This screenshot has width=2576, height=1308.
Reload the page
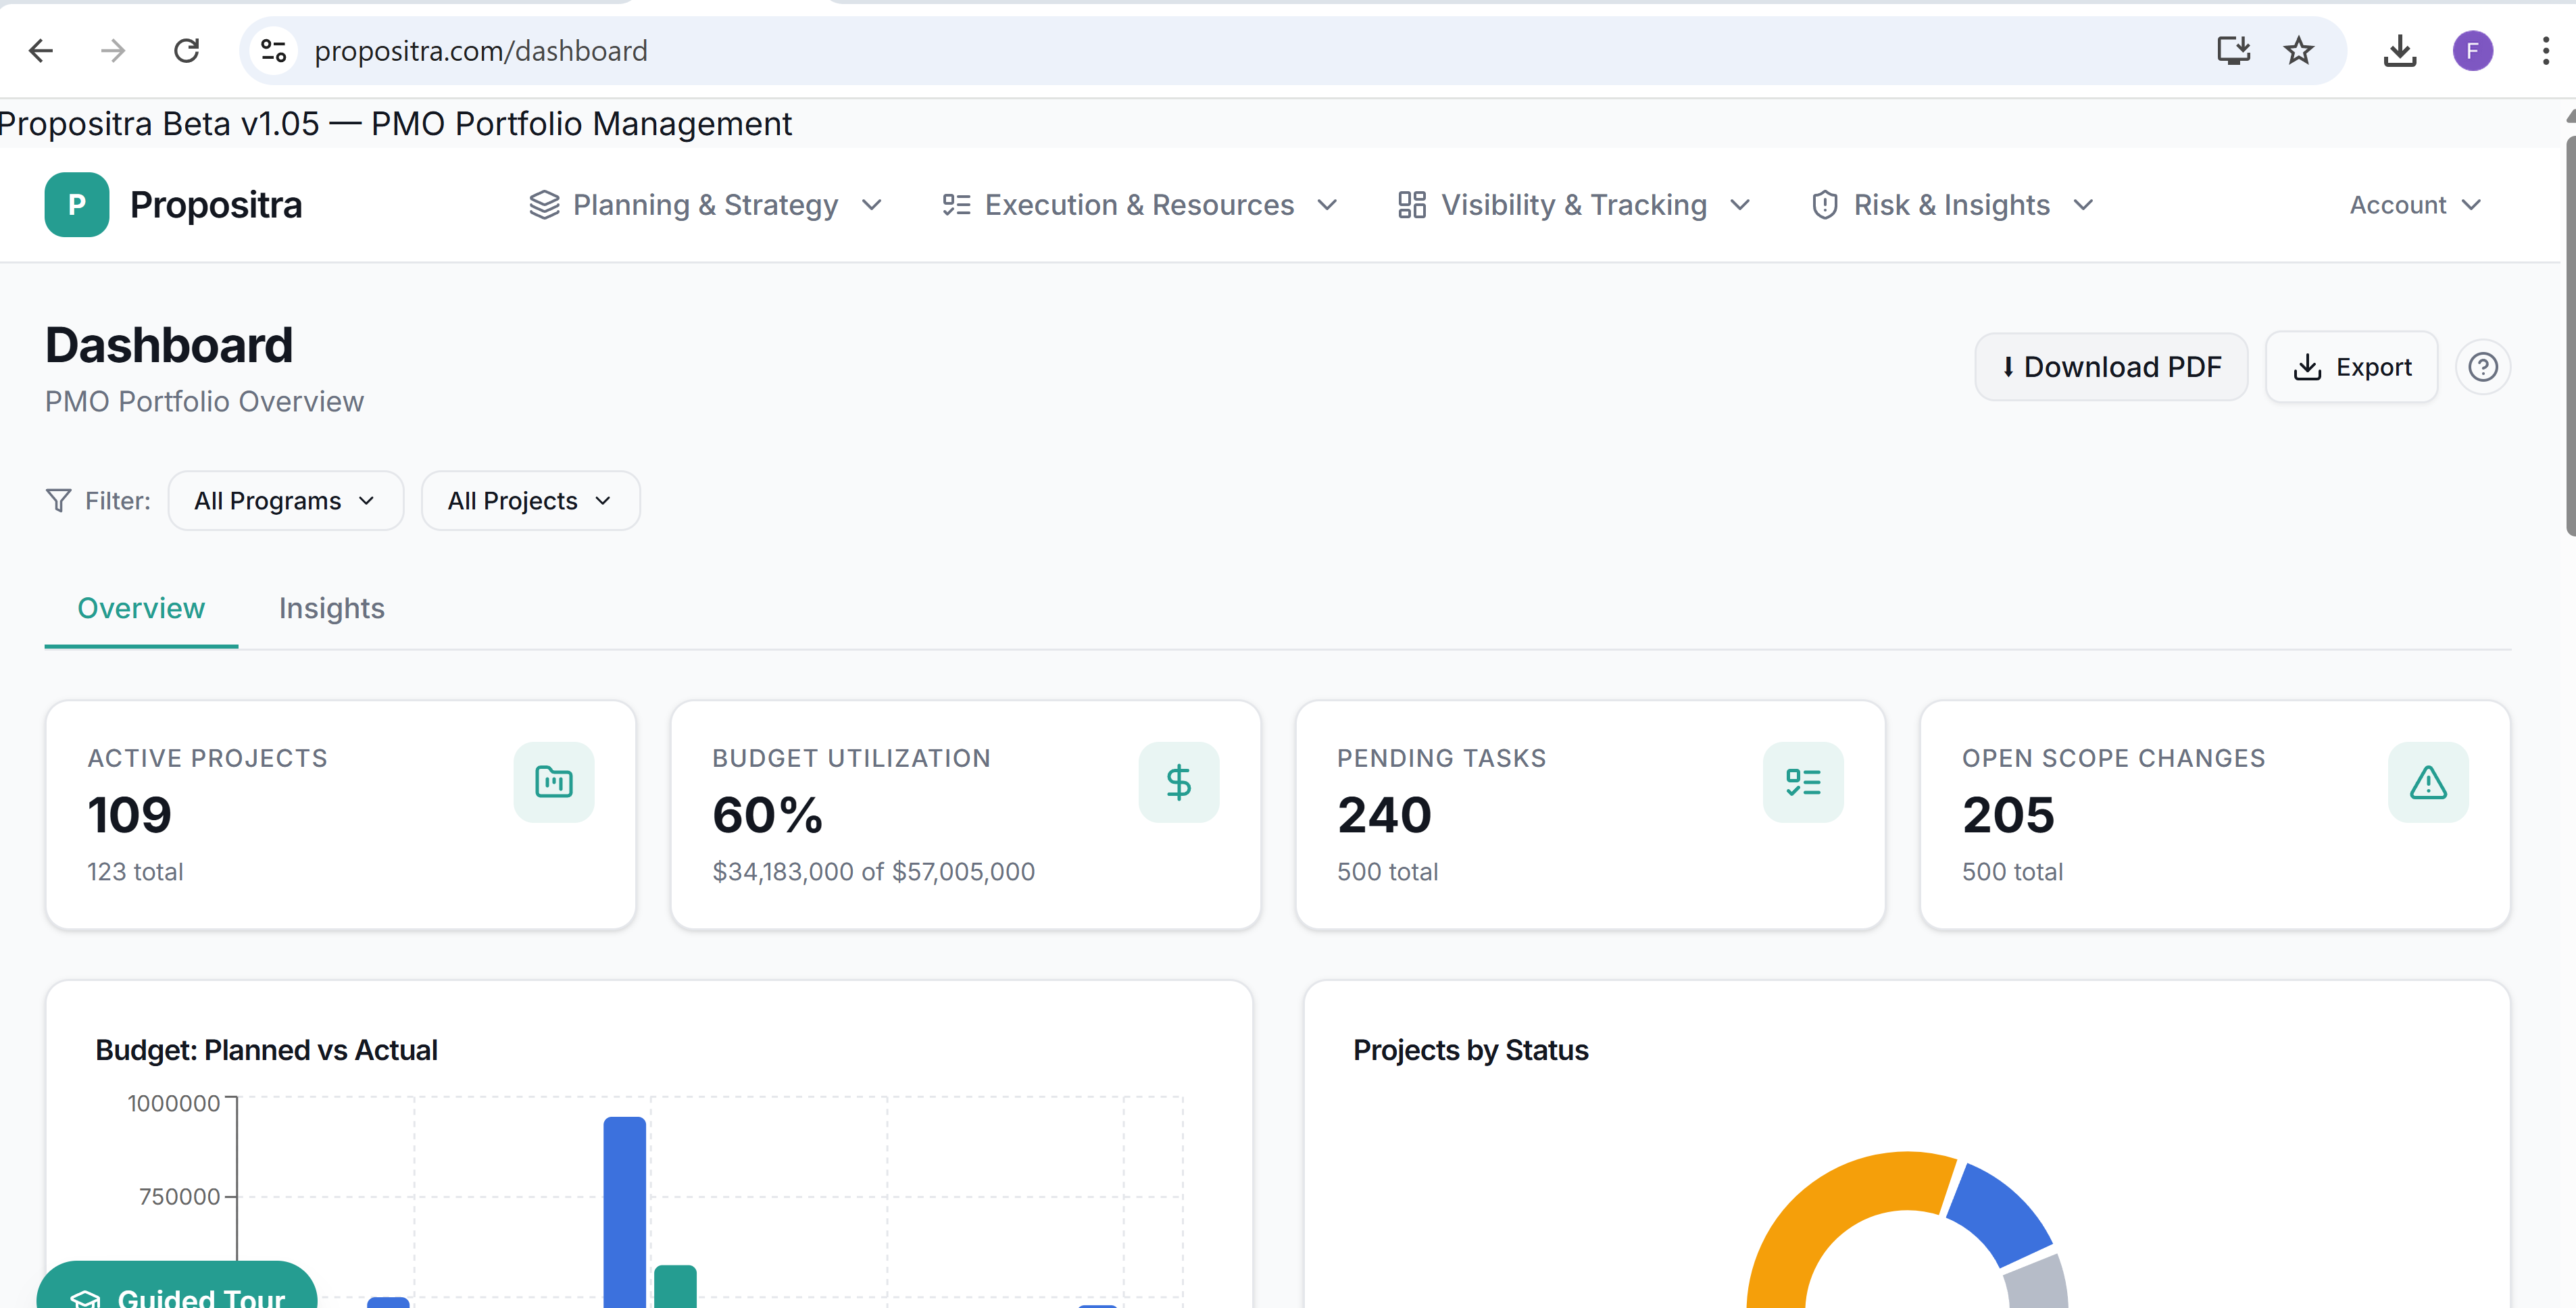187,51
